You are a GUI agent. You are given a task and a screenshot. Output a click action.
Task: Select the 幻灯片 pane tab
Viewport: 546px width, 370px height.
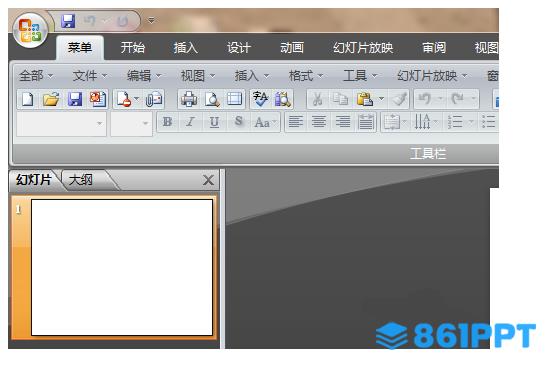click(x=34, y=180)
